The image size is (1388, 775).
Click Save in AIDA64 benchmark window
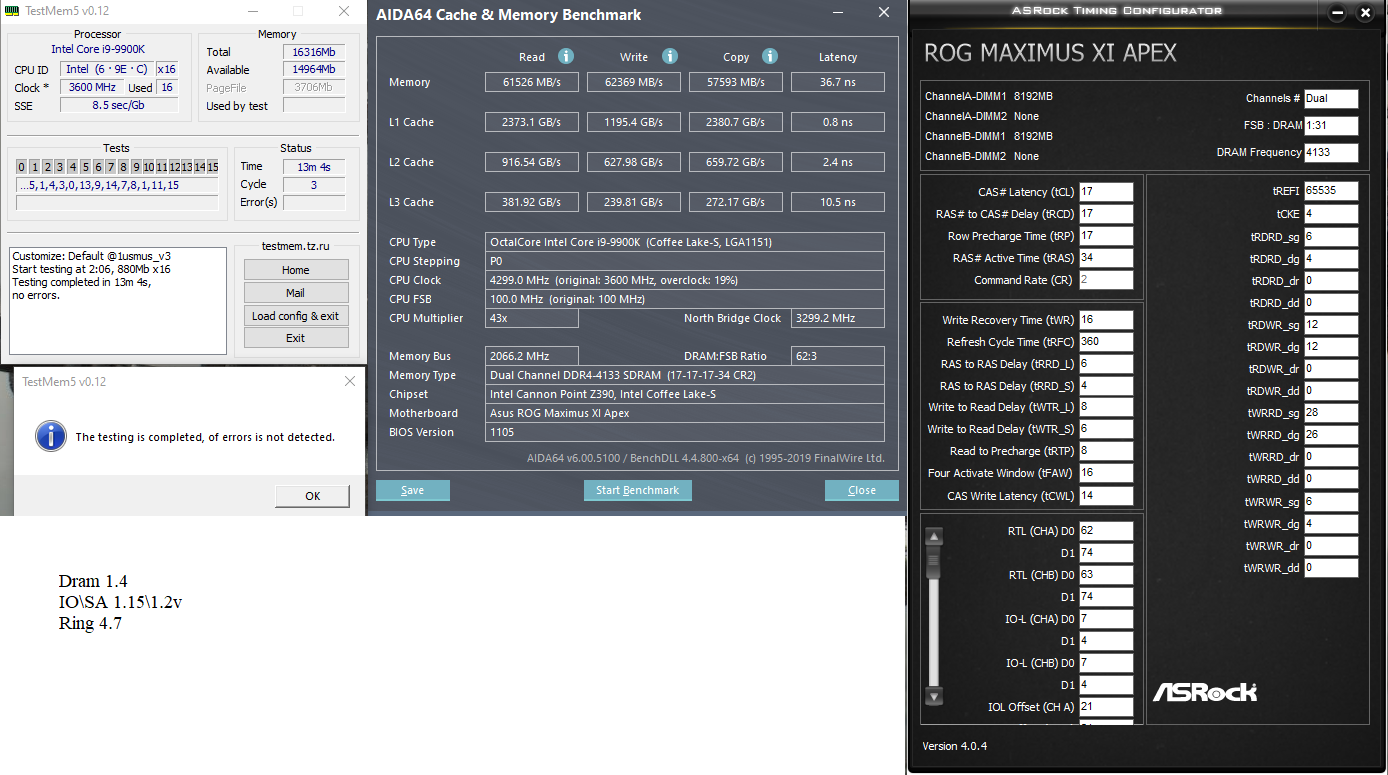pyautogui.click(x=413, y=490)
